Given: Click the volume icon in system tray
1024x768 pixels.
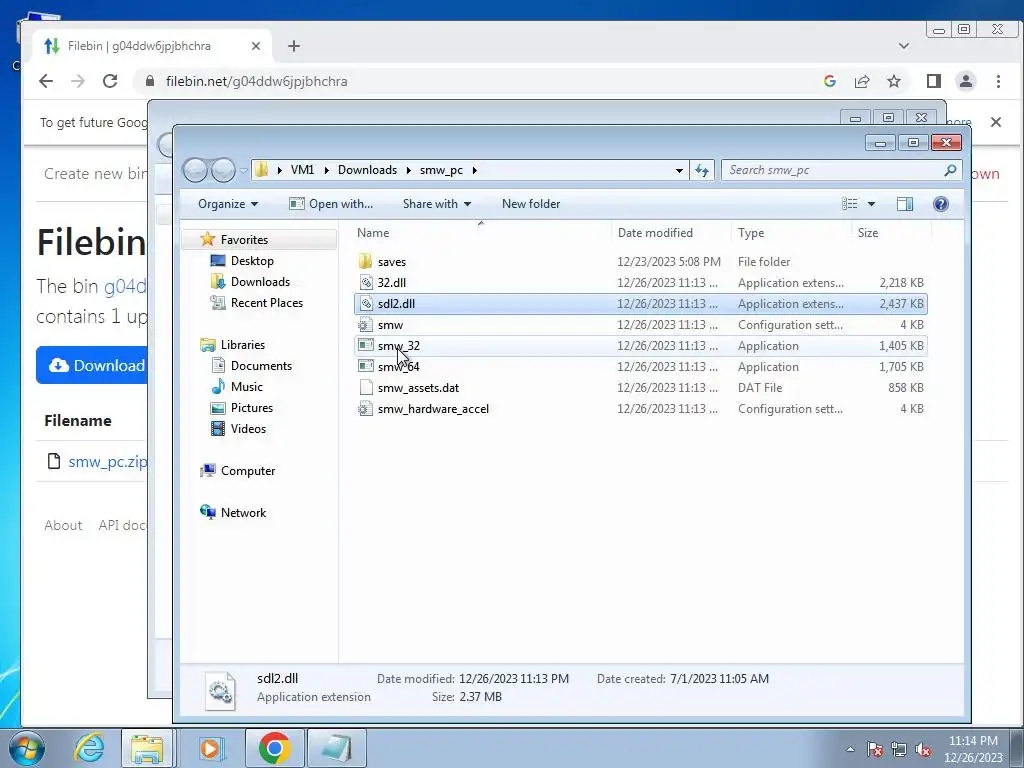Looking at the screenshot, I should coord(923,750).
